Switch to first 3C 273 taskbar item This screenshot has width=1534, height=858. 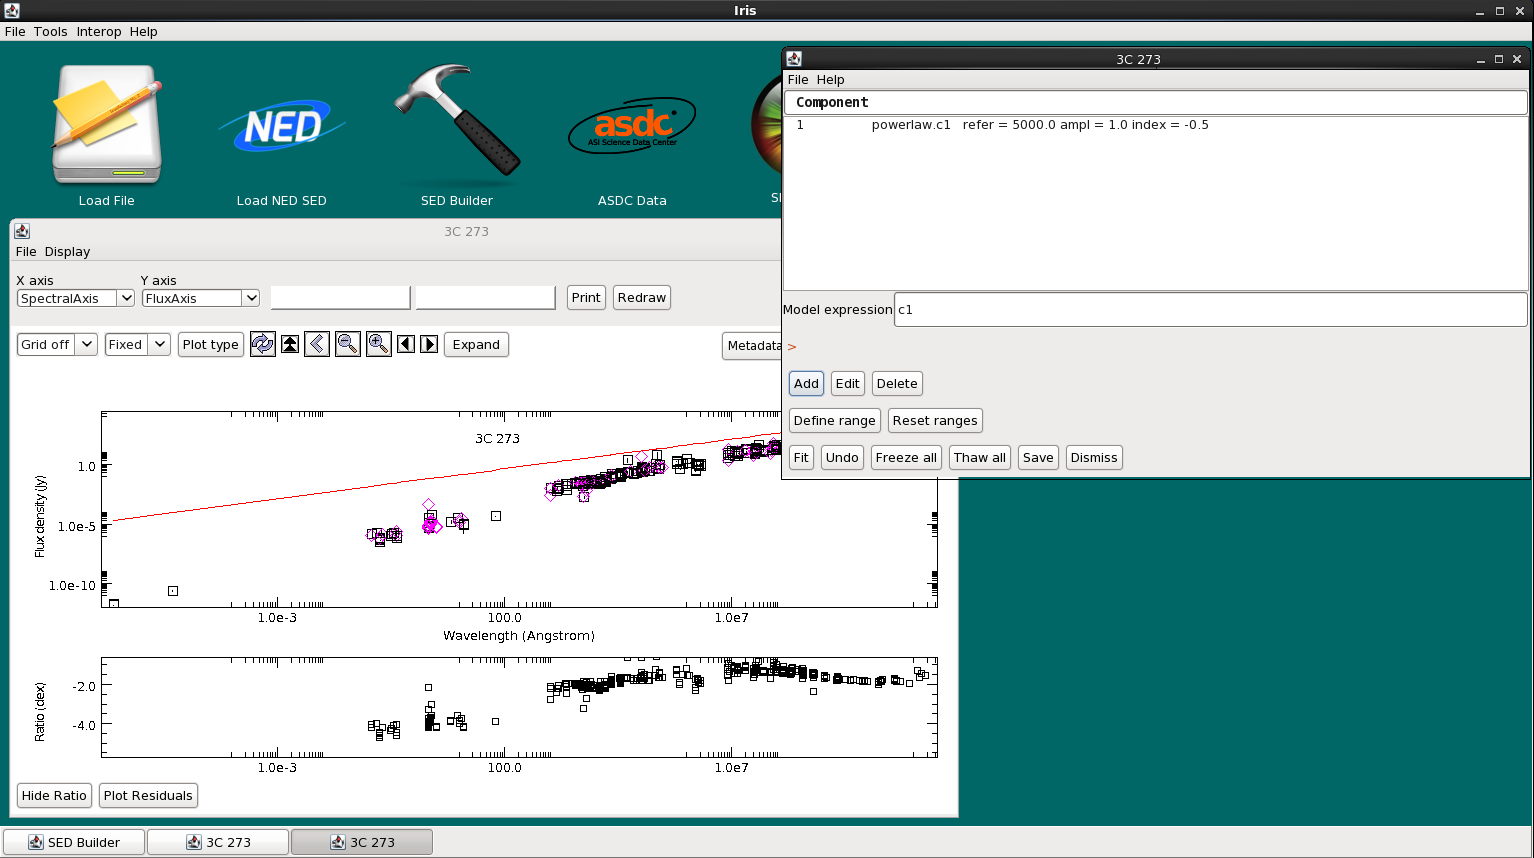click(218, 842)
